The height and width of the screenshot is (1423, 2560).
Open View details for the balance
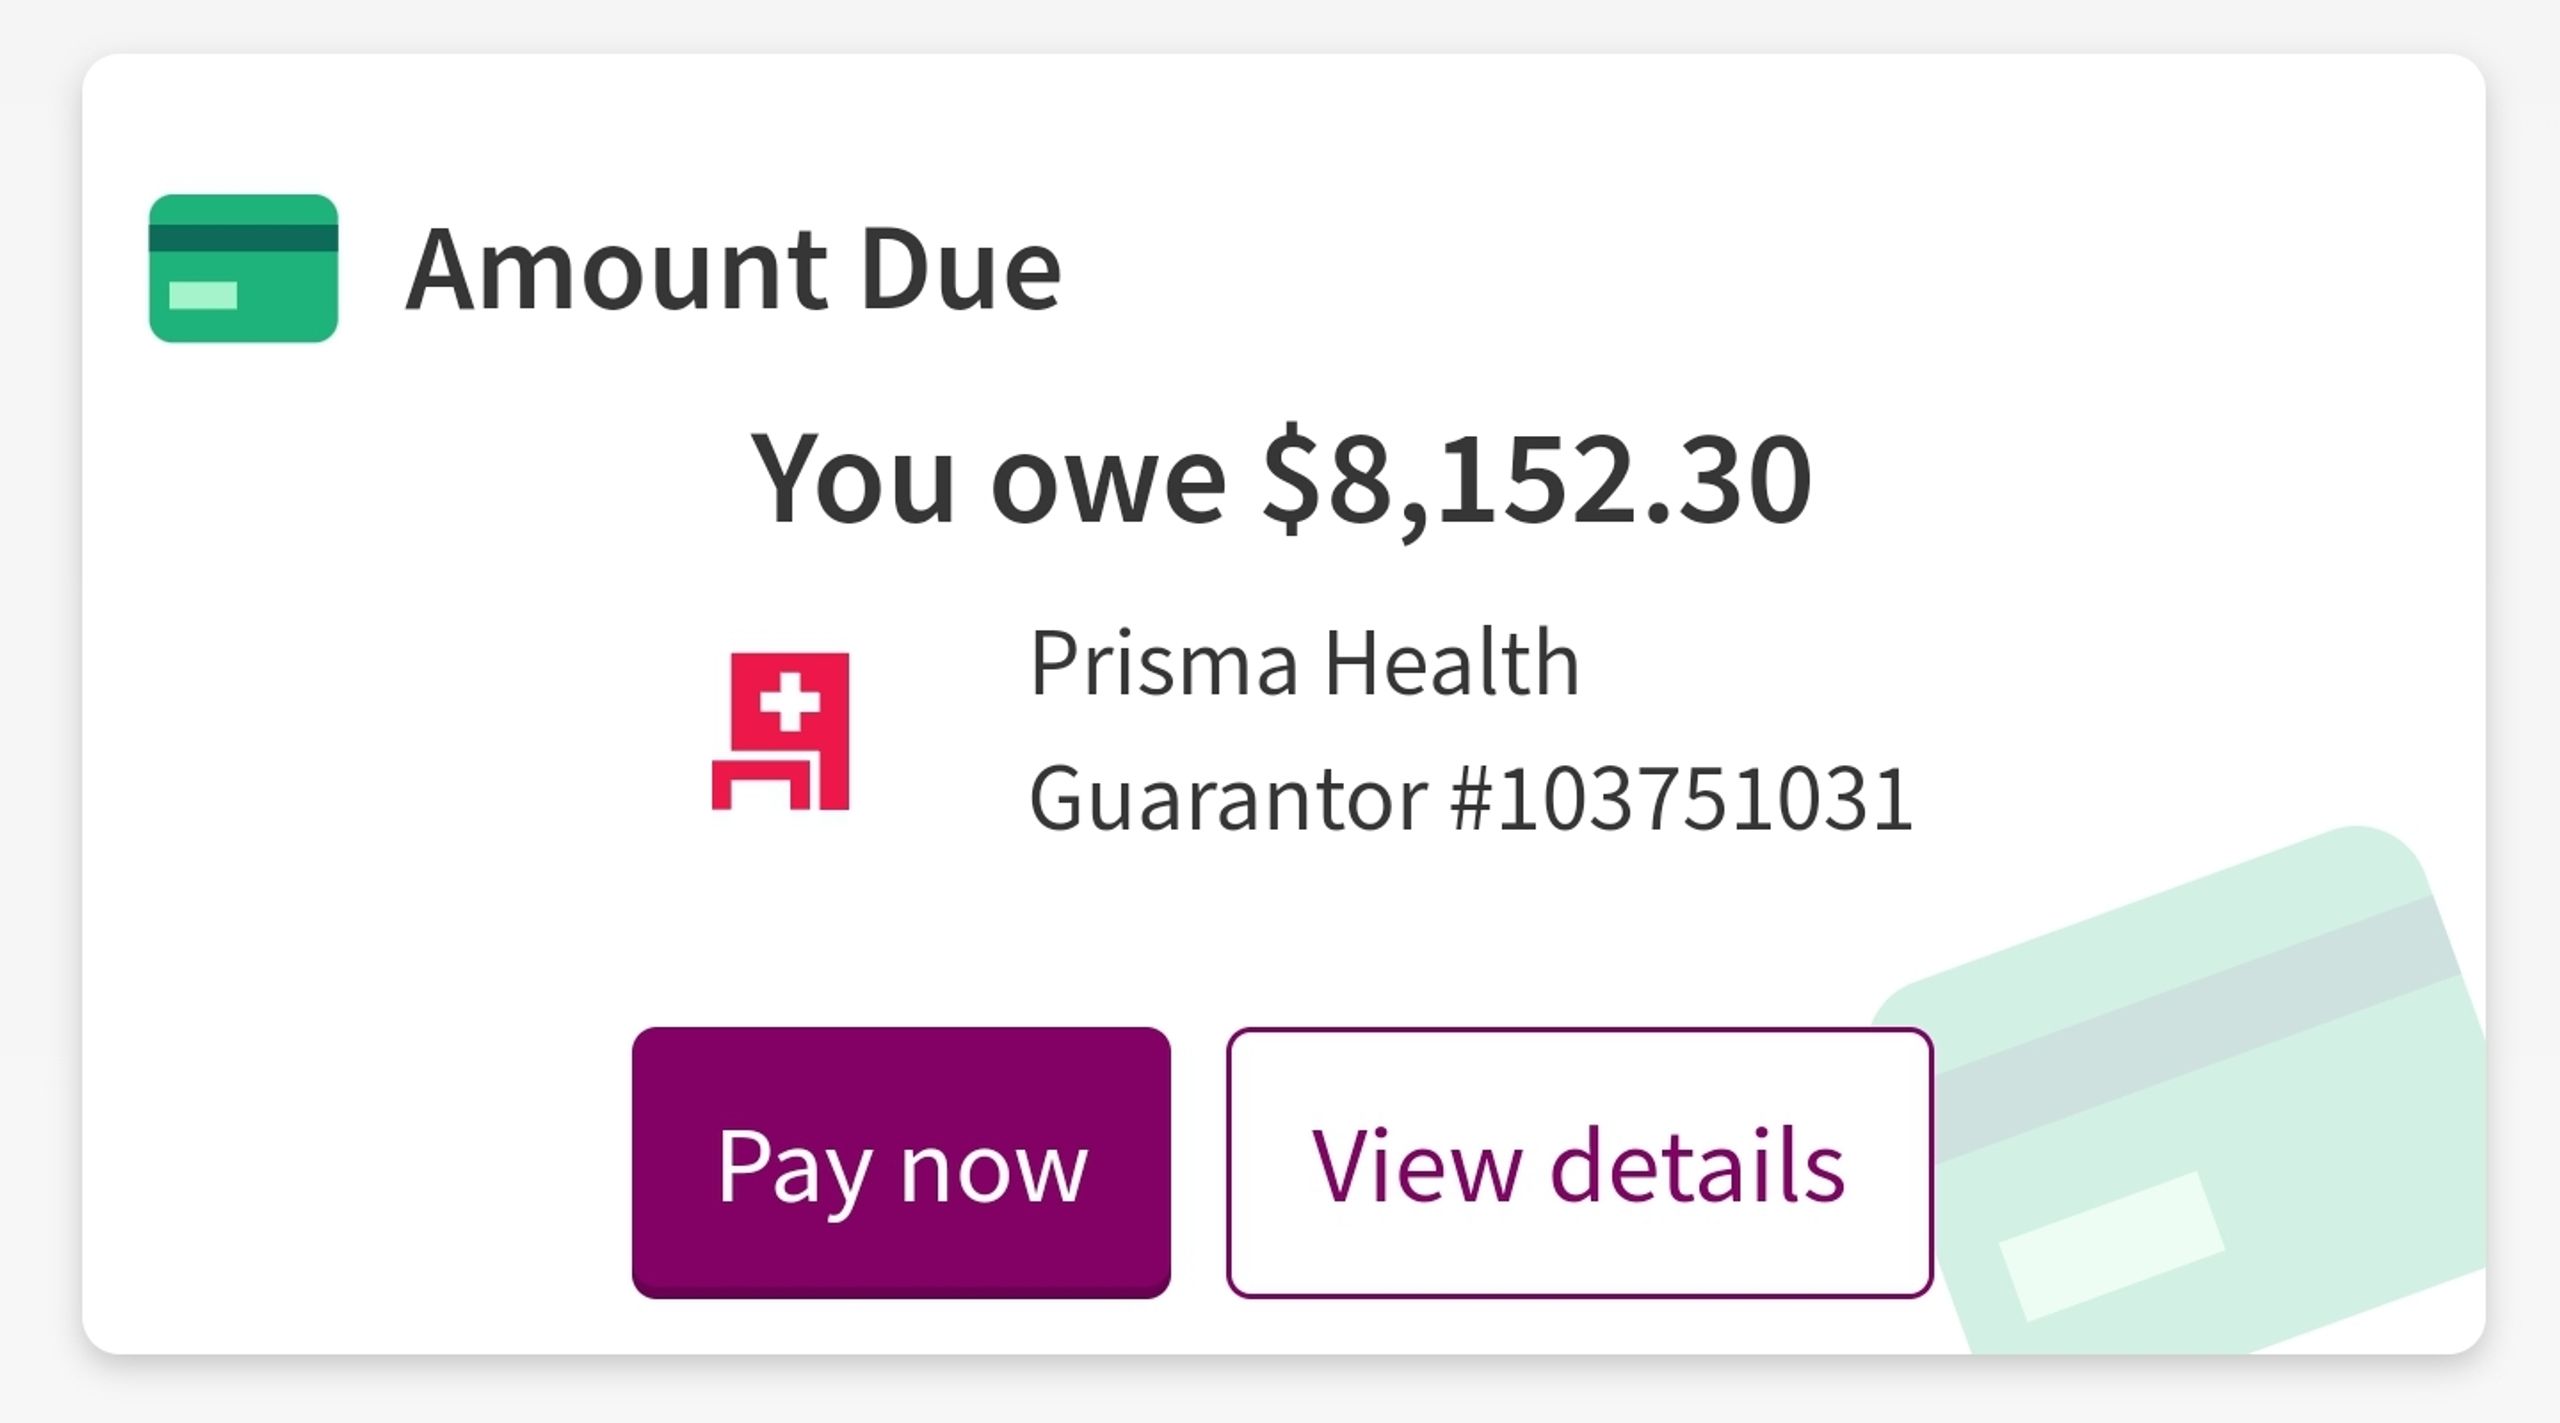tap(1579, 1163)
